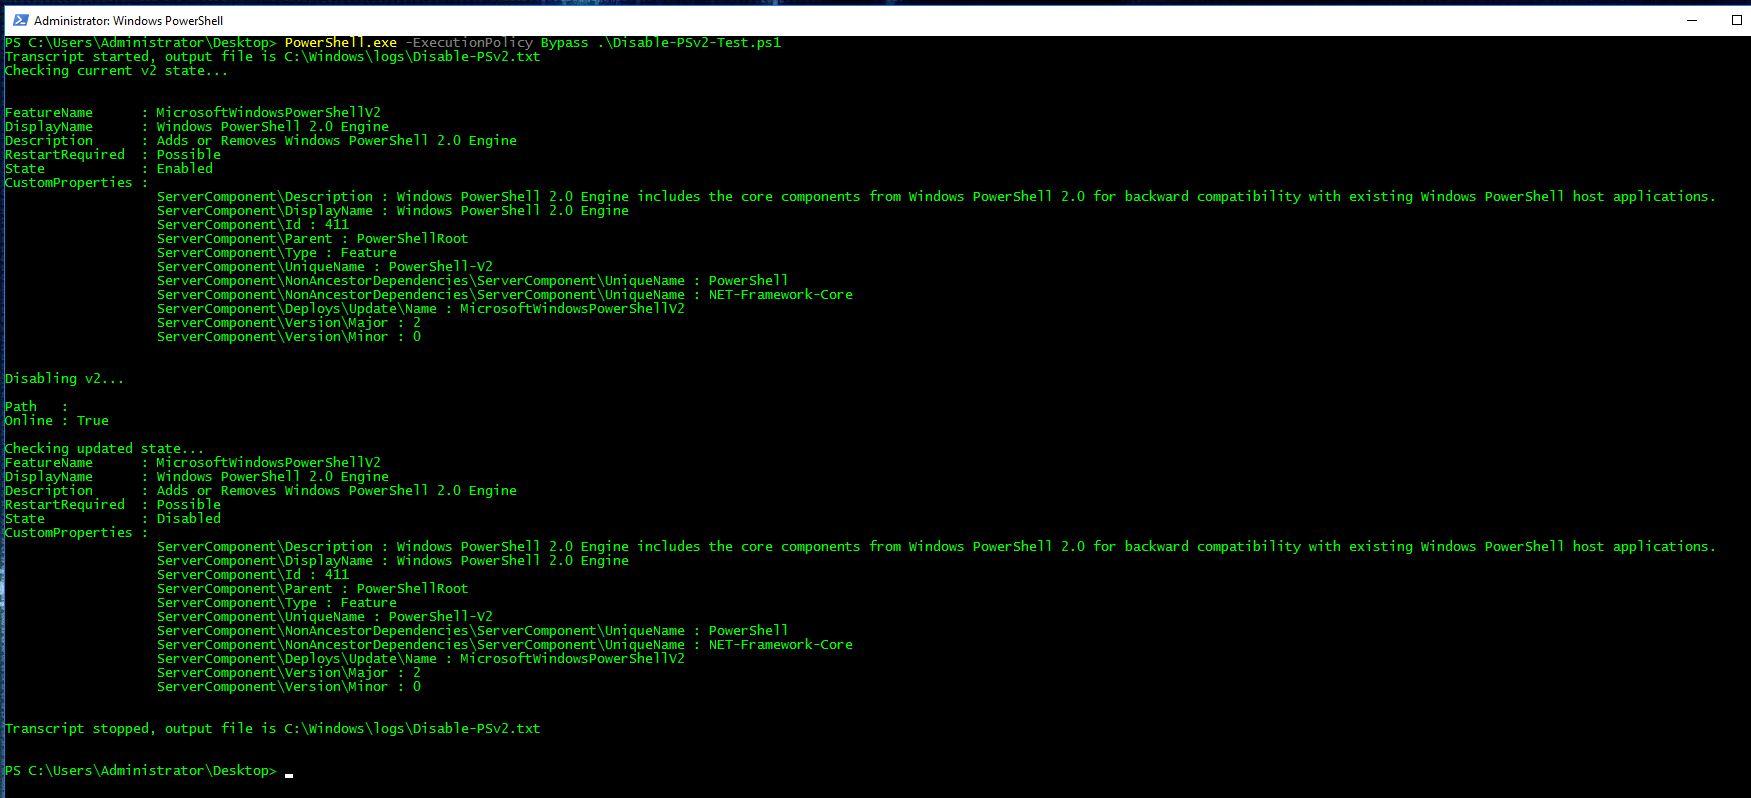Click the blinking cursor at the final prompt
The image size is (1751, 798).
pyautogui.click(x=289, y=773)
